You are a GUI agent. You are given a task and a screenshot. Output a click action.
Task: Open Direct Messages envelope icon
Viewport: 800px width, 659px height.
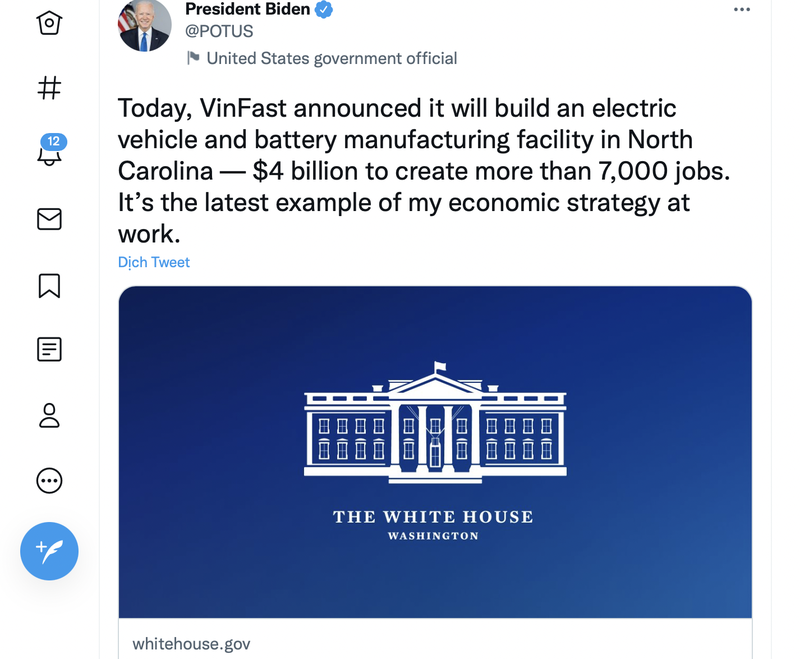tap(49, 219)
